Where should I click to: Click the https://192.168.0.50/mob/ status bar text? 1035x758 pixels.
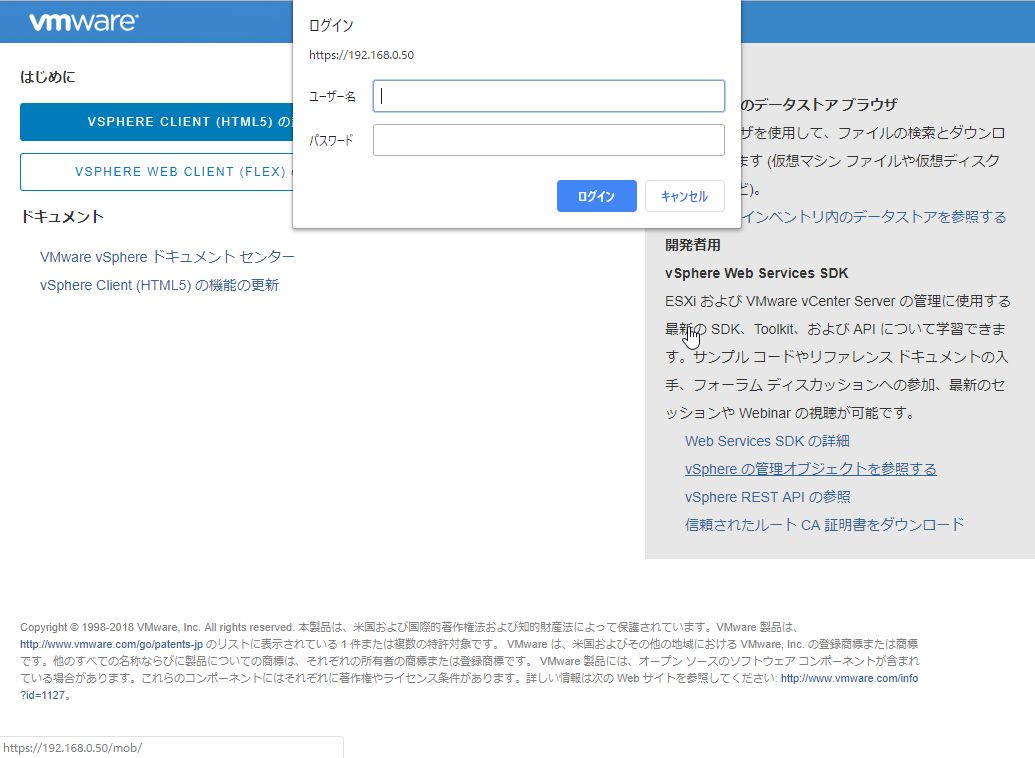point(73,748)
